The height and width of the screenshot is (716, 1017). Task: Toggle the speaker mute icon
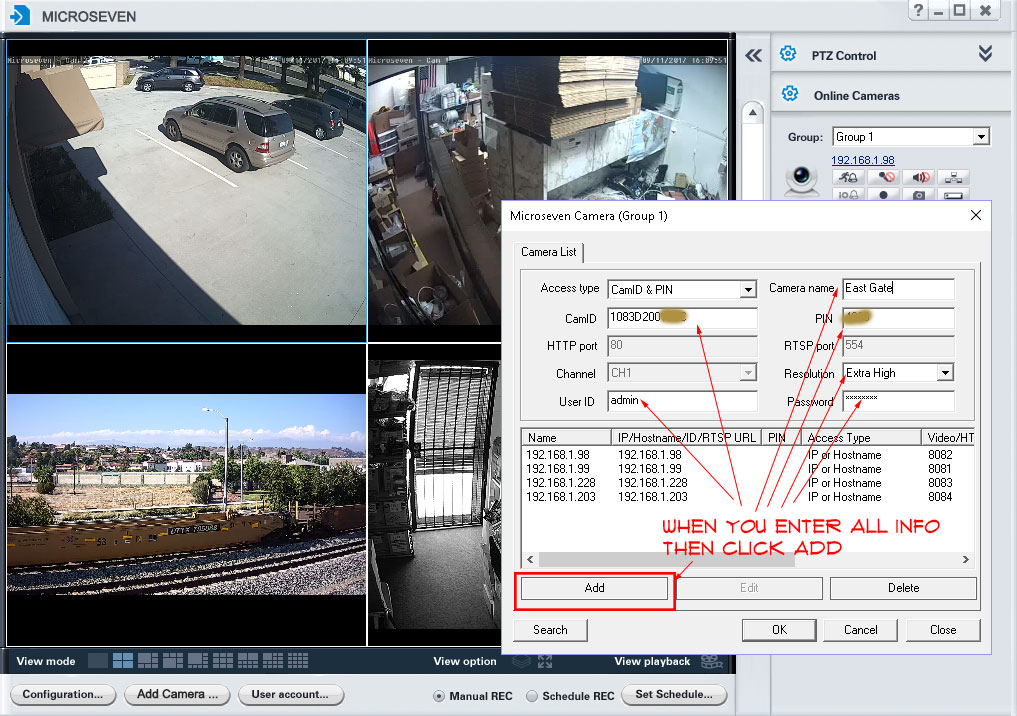pyautogui.click(x=920, y=177)
